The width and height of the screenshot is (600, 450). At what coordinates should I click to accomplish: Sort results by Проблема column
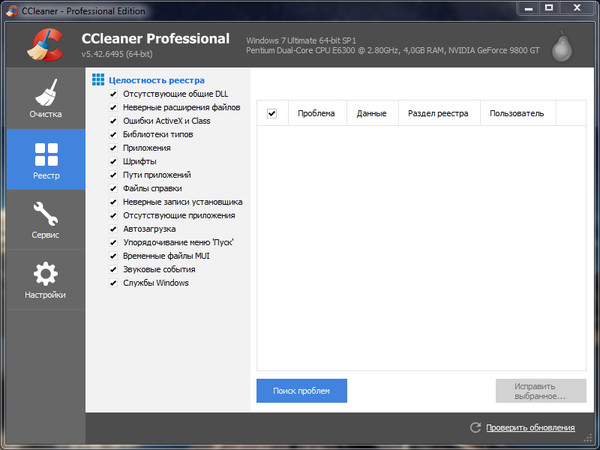pos(316,114)
